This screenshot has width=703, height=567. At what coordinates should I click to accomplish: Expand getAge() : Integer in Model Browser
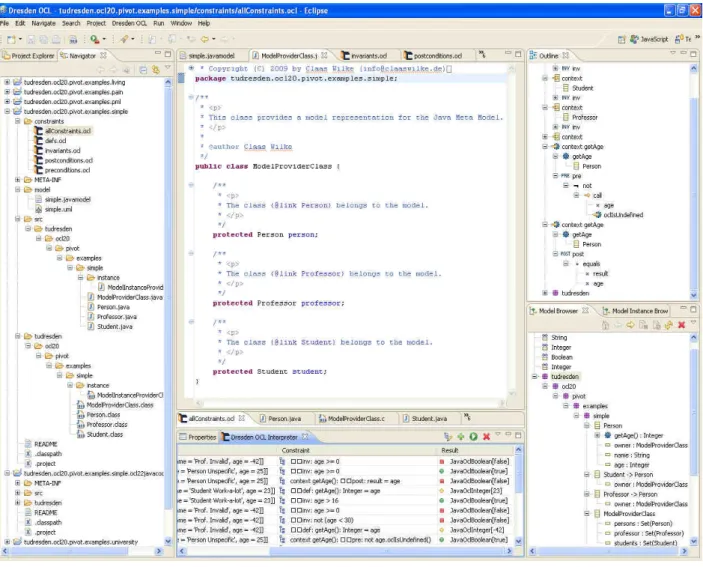click(x=597, y=435)
